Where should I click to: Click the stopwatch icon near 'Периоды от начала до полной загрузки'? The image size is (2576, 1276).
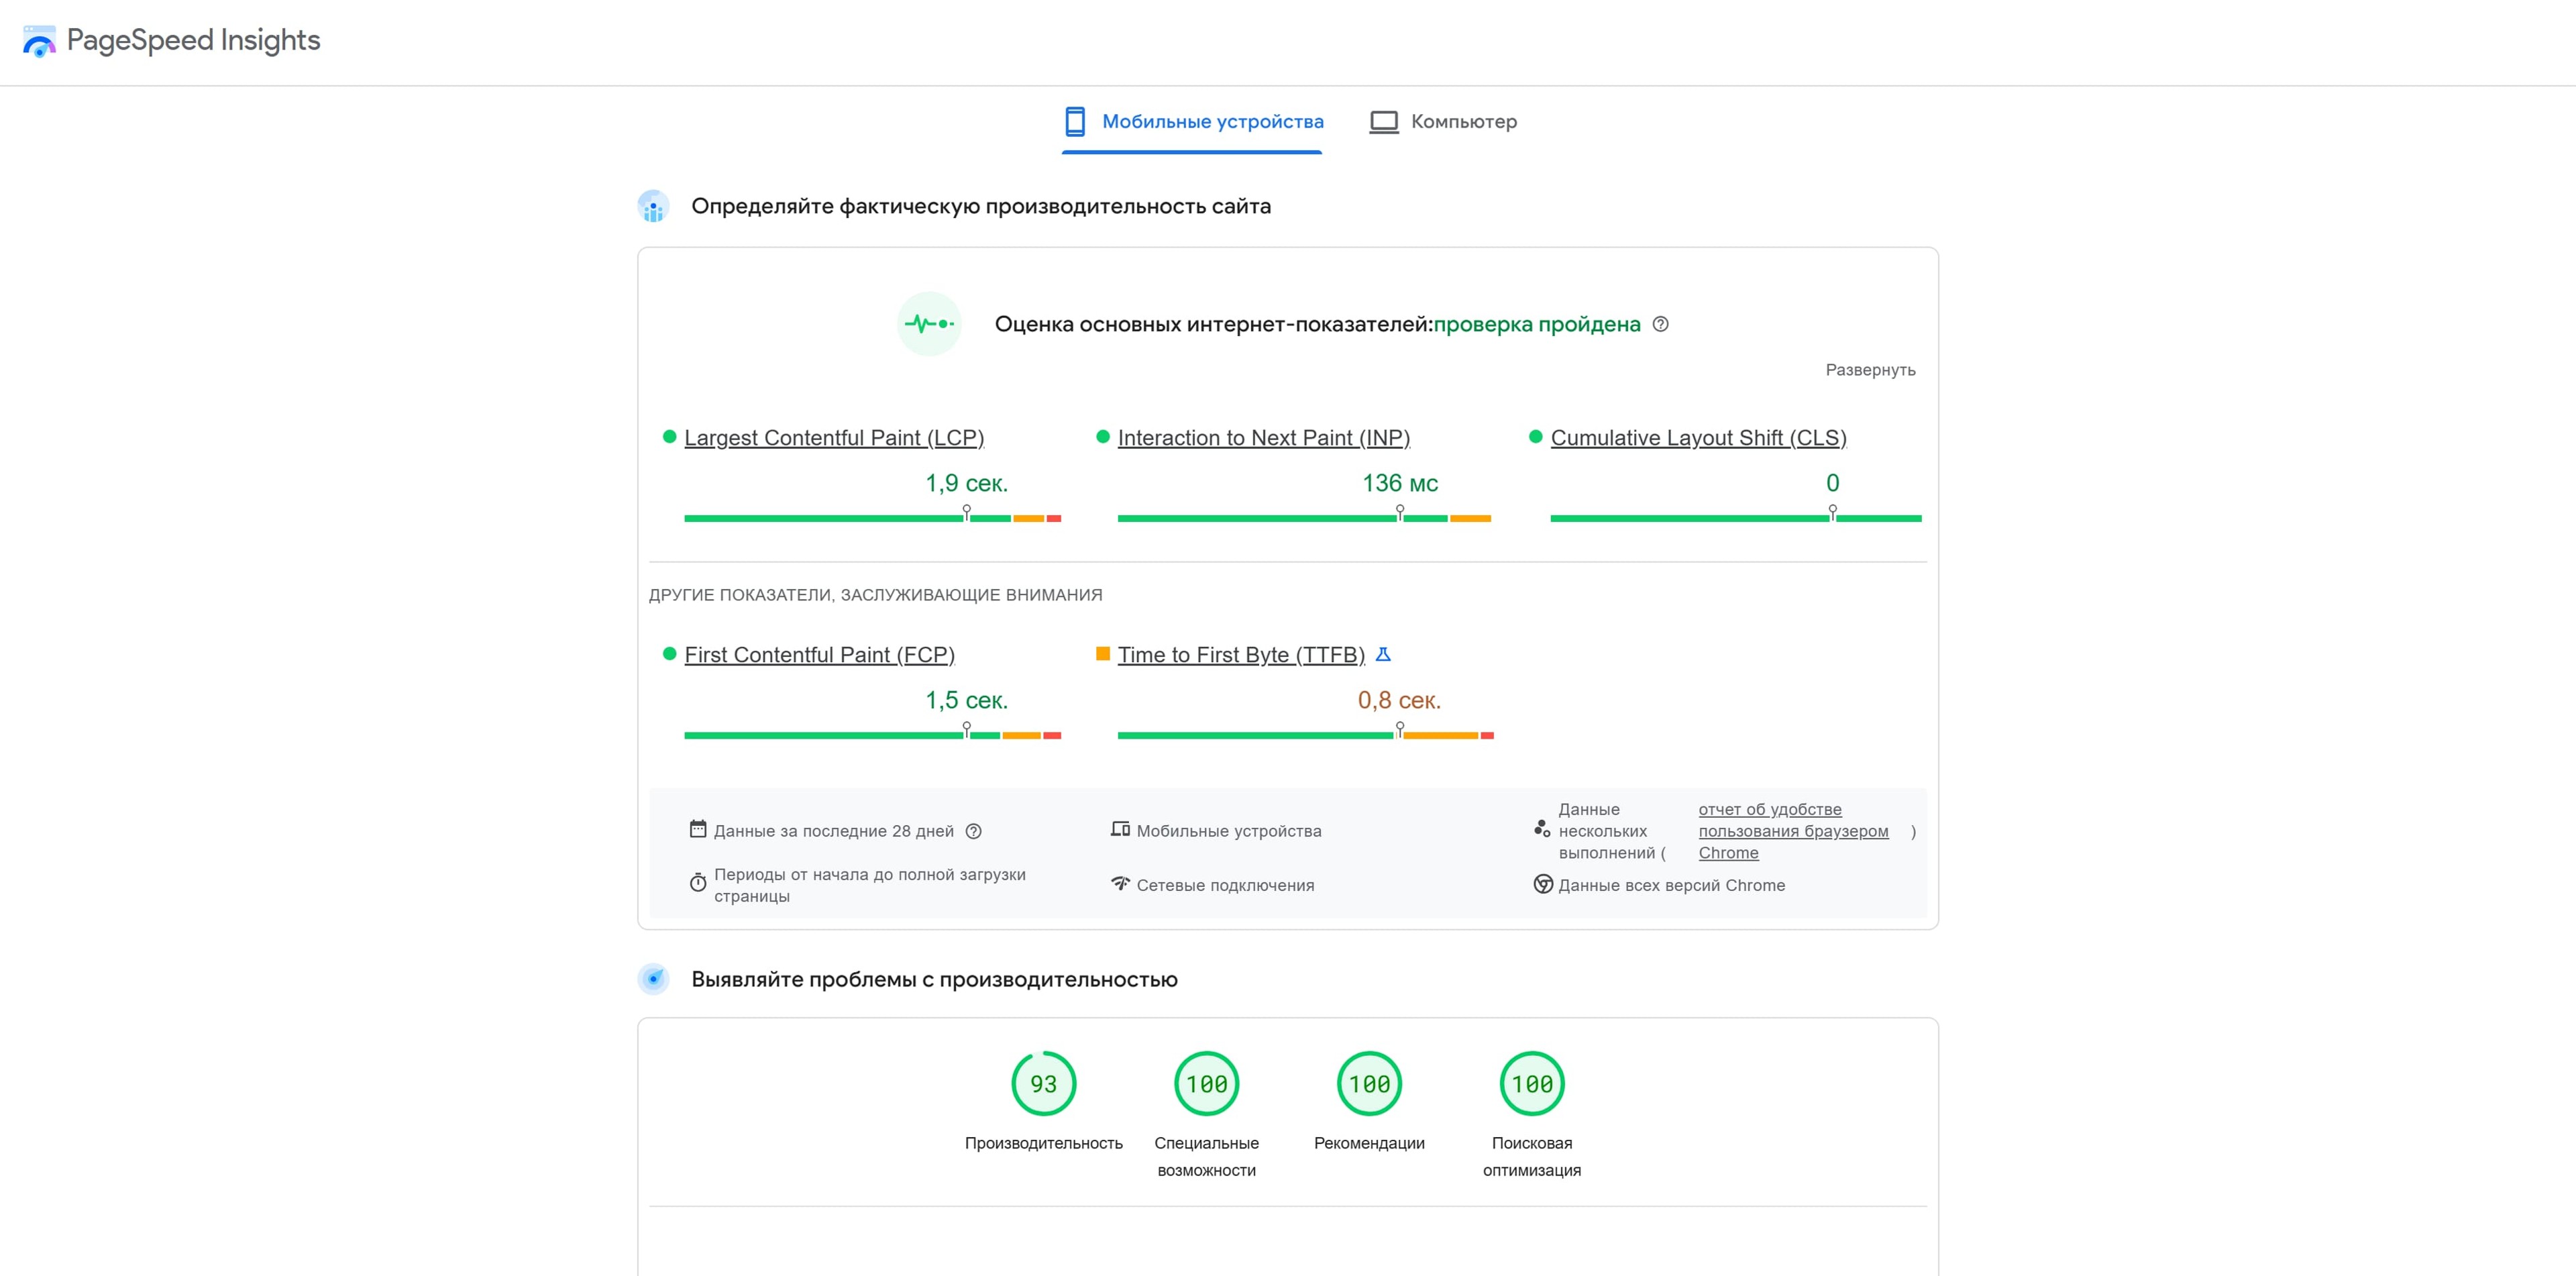697,883
